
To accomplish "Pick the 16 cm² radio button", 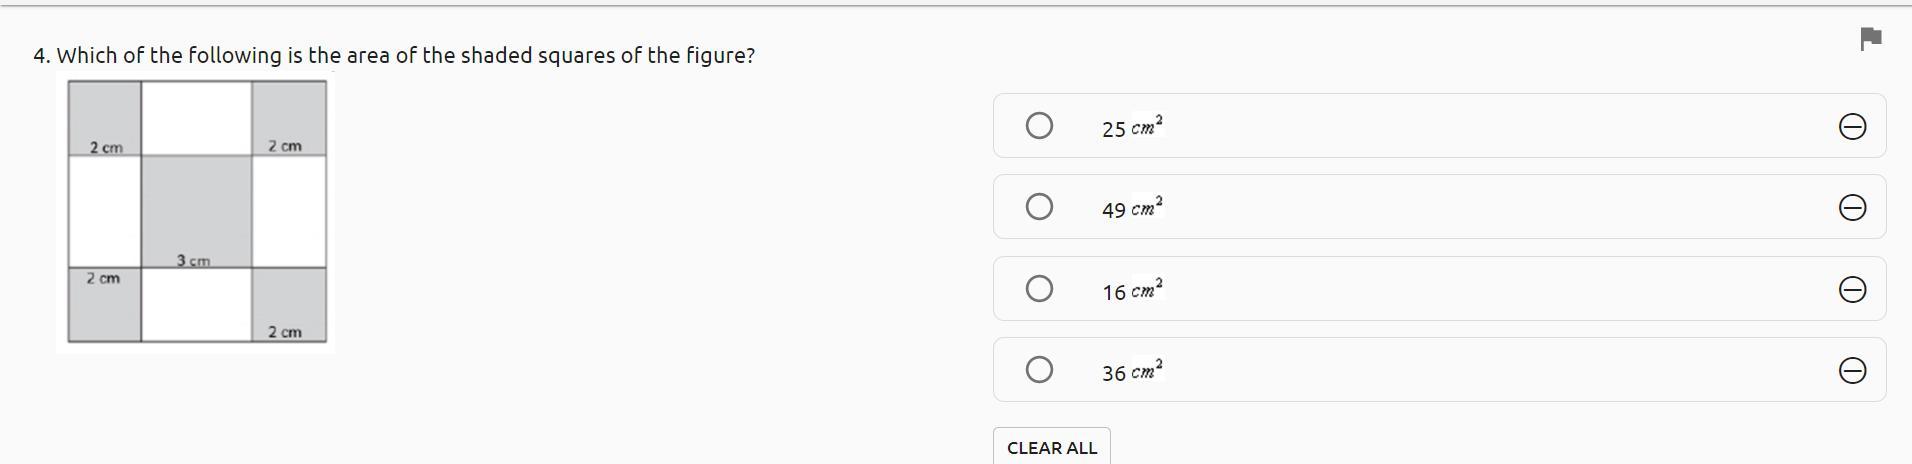I will click(1039, 289).
